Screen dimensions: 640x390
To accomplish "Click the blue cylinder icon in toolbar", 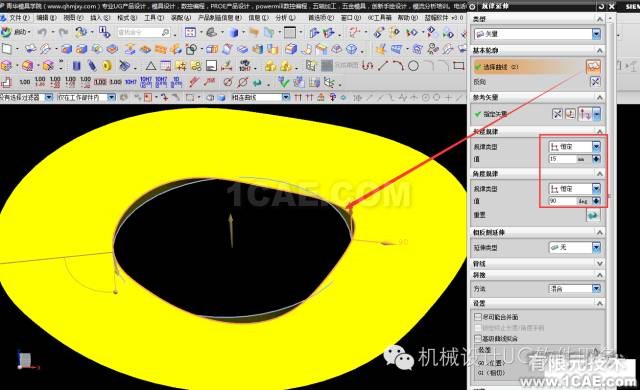I will coord(77,66).
